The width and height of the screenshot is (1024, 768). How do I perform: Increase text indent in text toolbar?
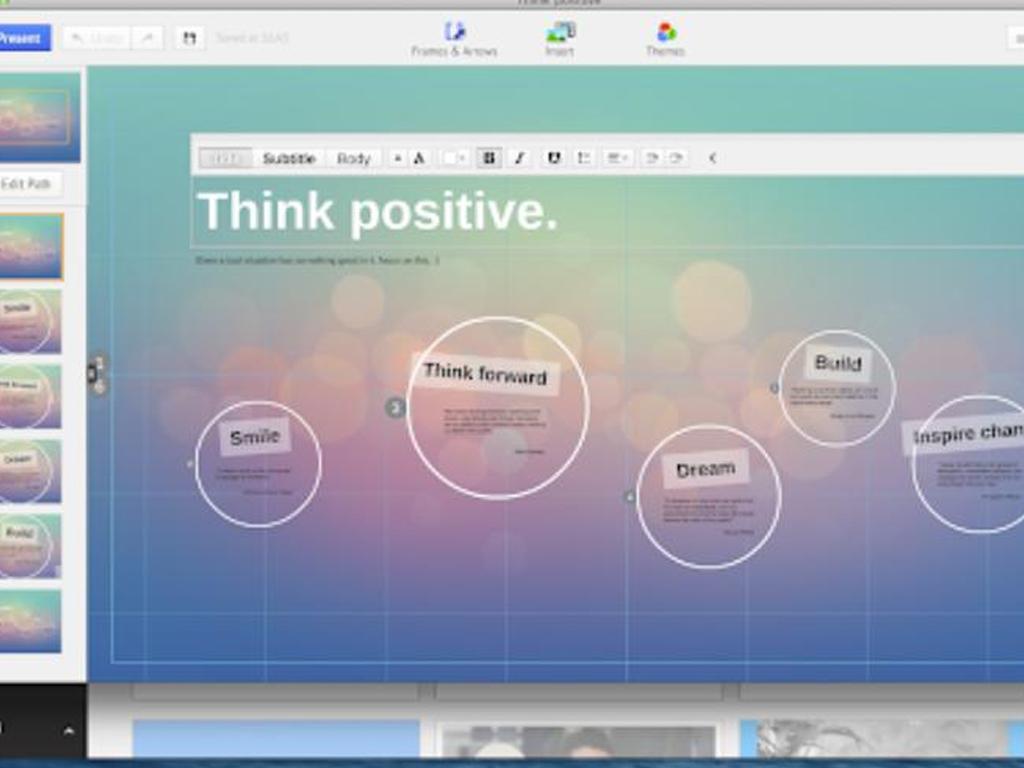point(677,158)
